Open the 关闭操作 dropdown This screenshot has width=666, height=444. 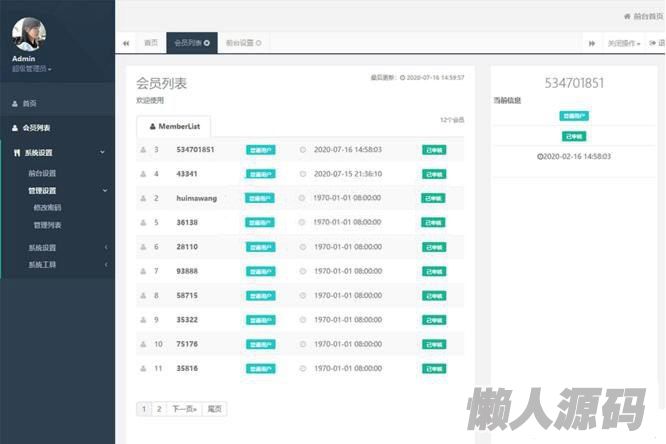pyautogui.click(x=624, y=43)
